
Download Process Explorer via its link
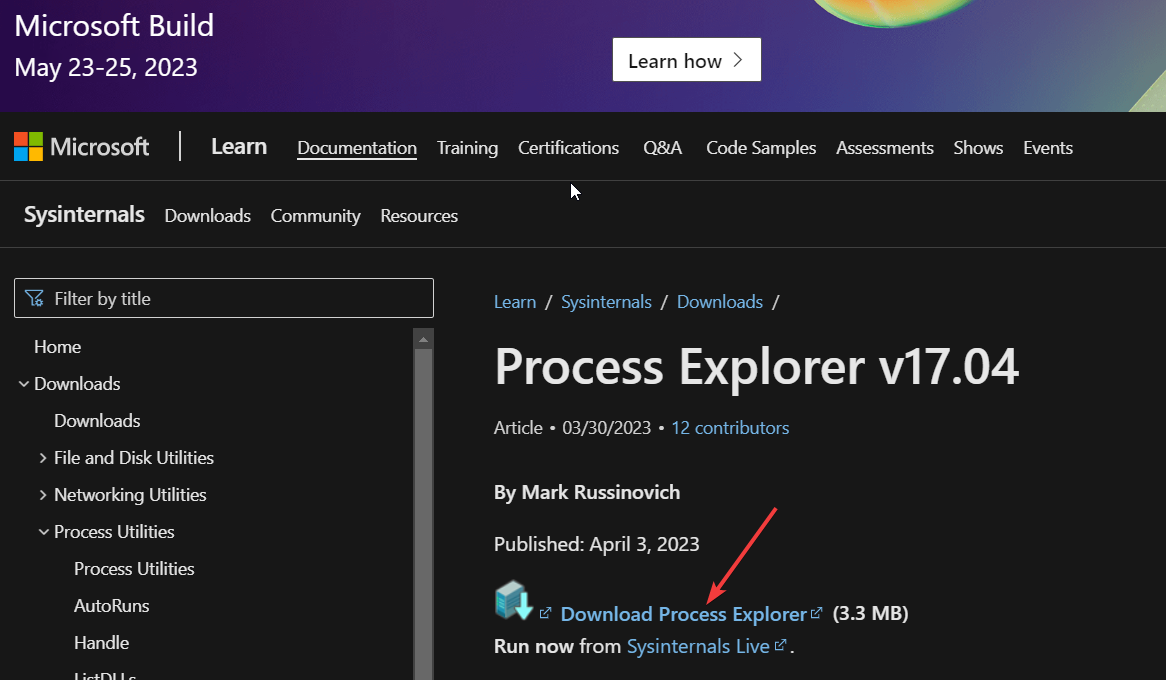pos(684,613)
